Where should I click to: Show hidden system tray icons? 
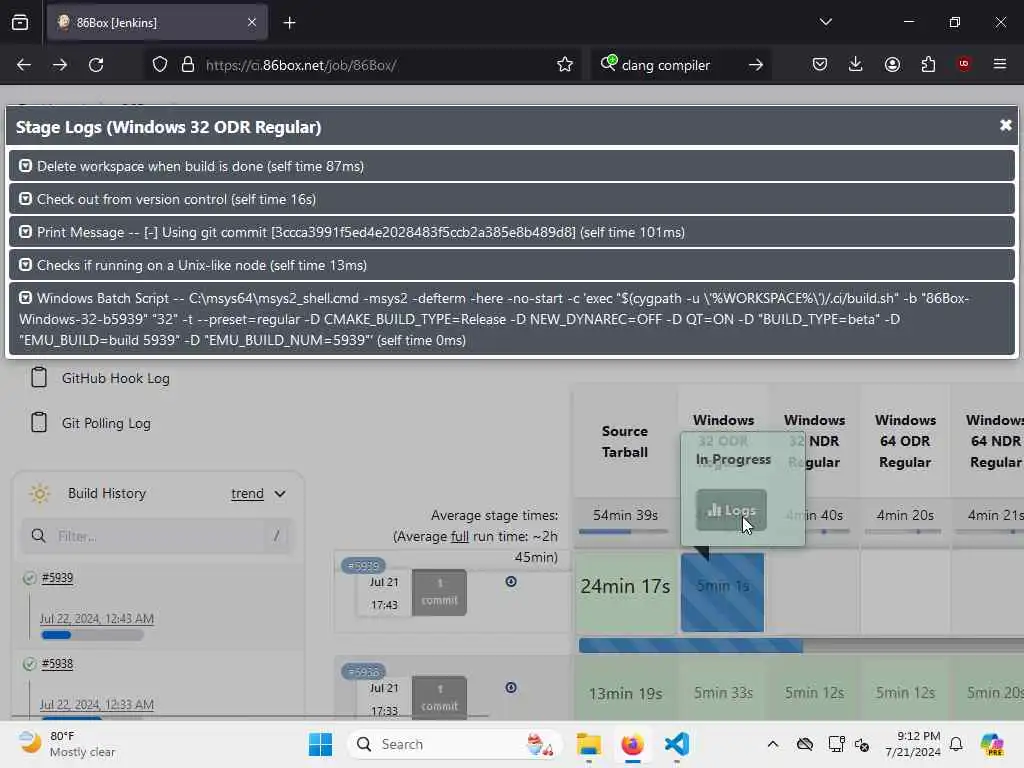pyautogui.click(x=773, y=744)
